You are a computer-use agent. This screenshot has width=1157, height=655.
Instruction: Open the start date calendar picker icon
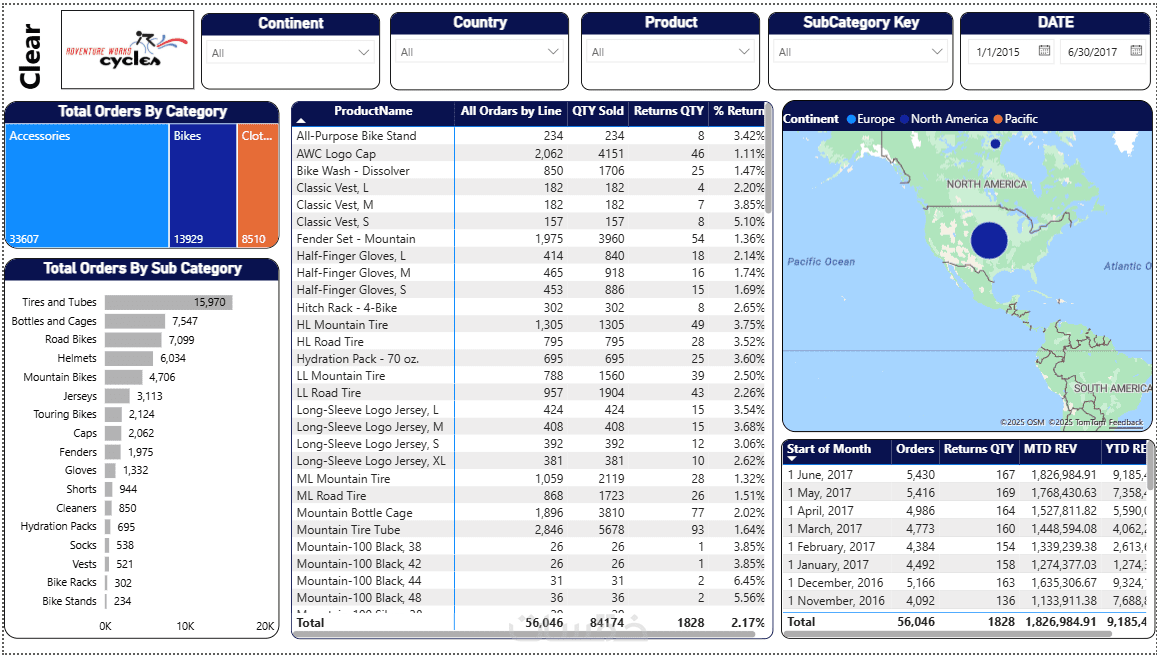click(1044, 51)
